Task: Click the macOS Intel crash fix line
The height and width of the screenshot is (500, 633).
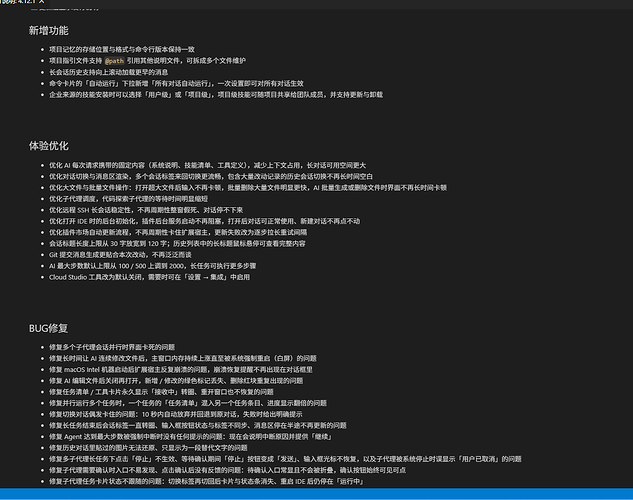Action: click(x=181, y=370)
